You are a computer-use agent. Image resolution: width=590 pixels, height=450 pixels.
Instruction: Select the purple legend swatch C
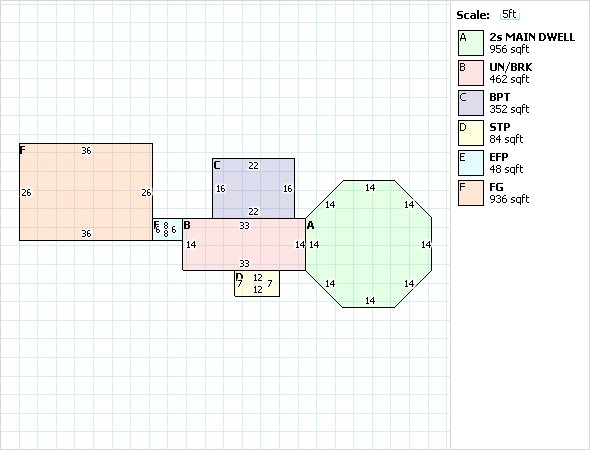[x=471, y=103]
